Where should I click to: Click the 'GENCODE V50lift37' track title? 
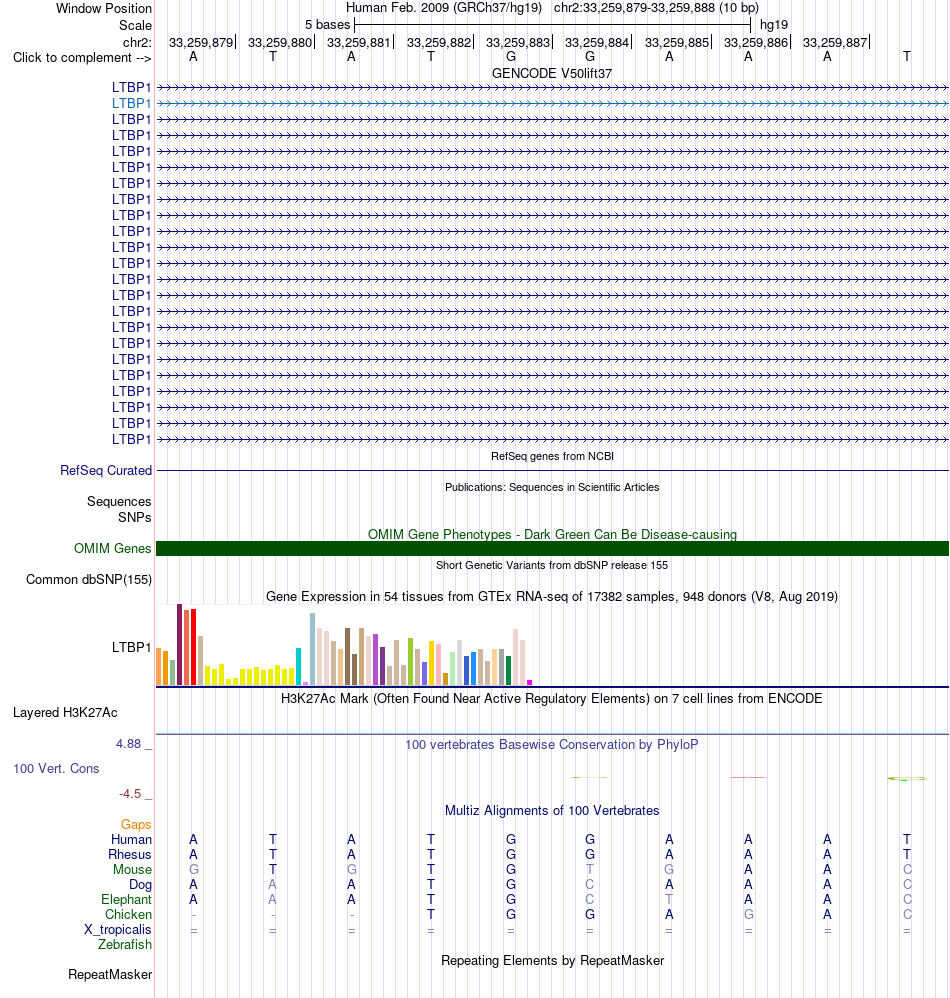pyautogui.click(x=552, y=74)
